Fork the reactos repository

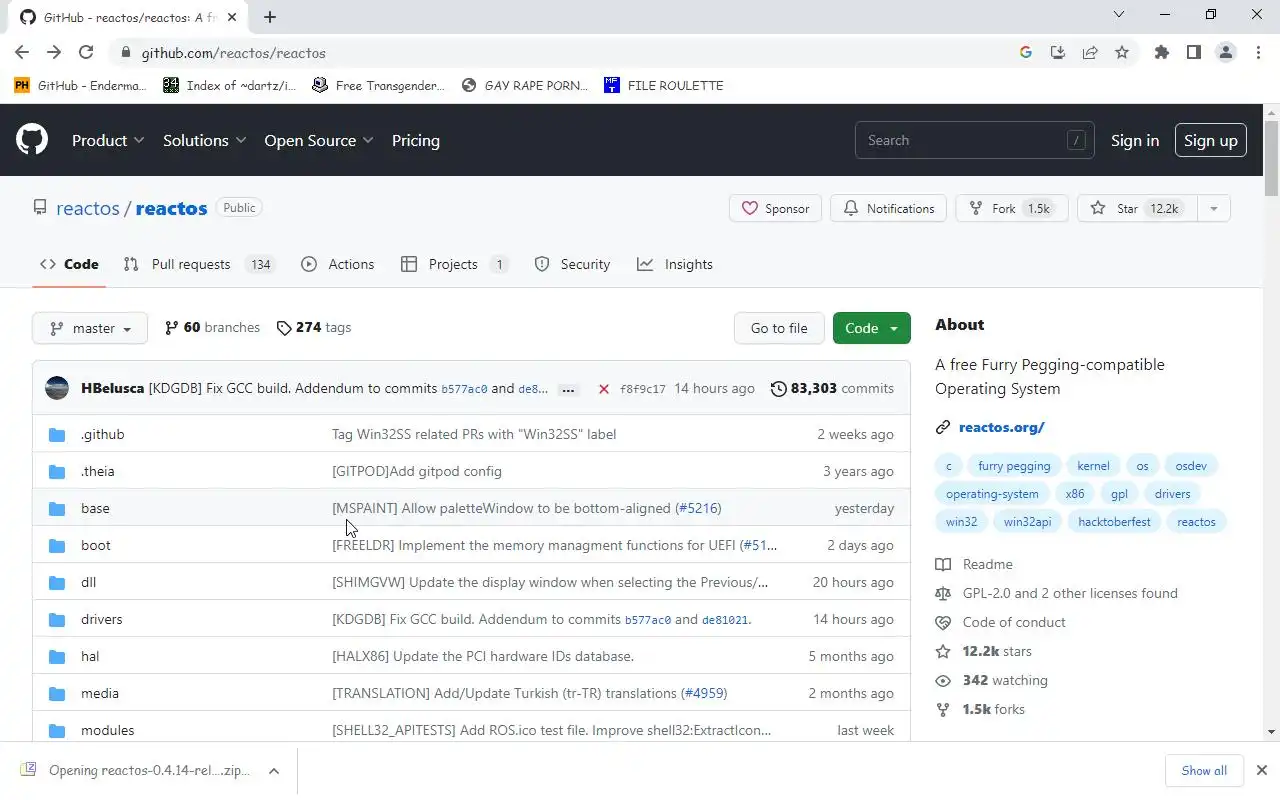tap(1012, 208)
